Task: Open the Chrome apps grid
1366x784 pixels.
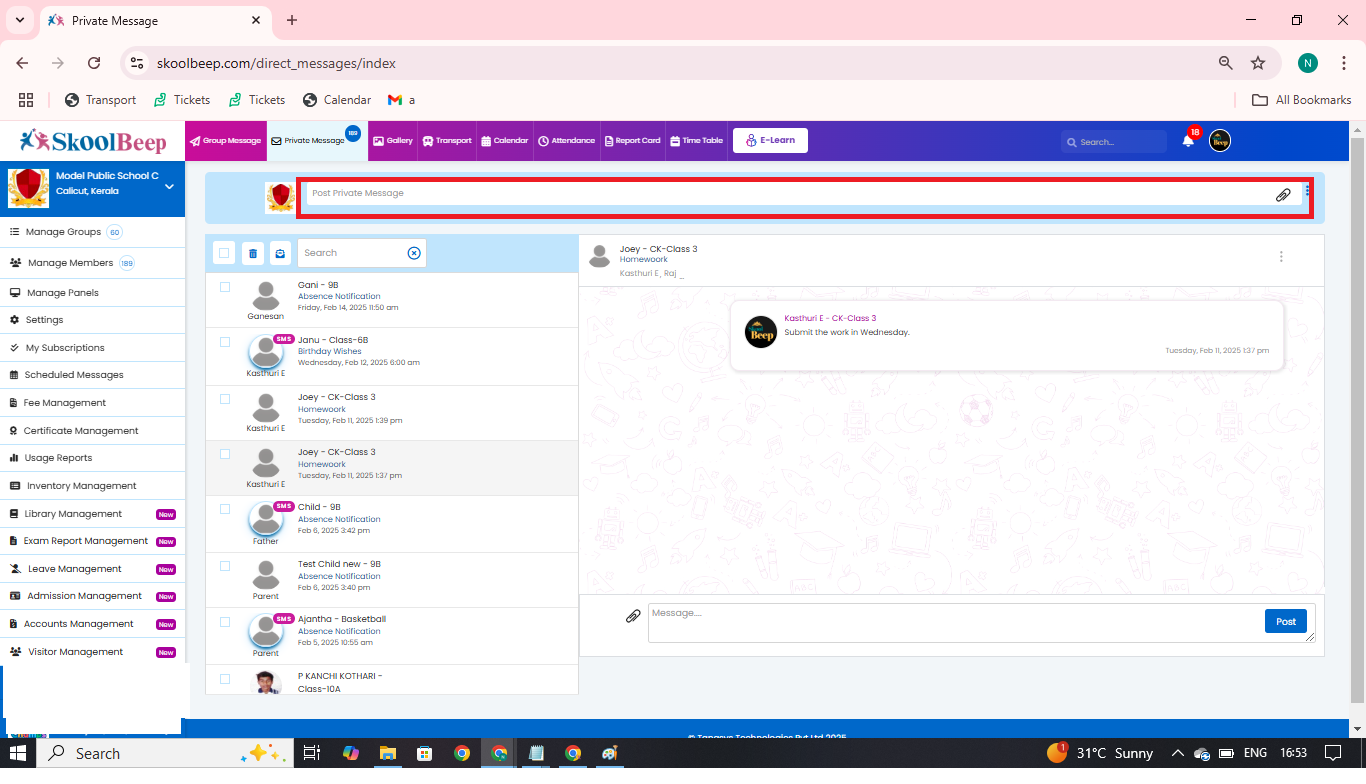Action: (26, 100)
